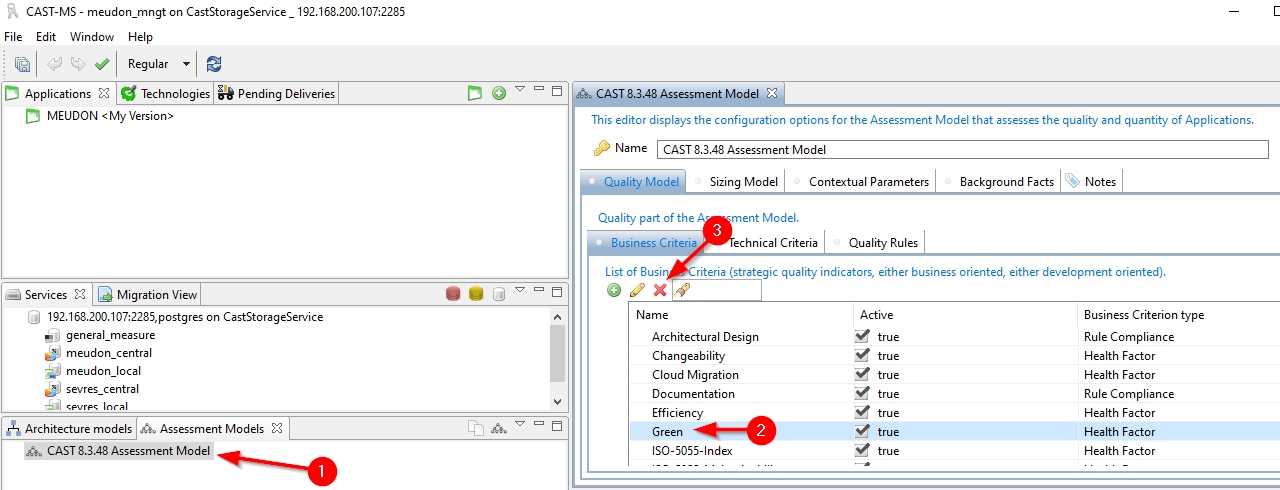
Task: Switch to the Technical Criteria tab
Action: (x=773, y=242)
